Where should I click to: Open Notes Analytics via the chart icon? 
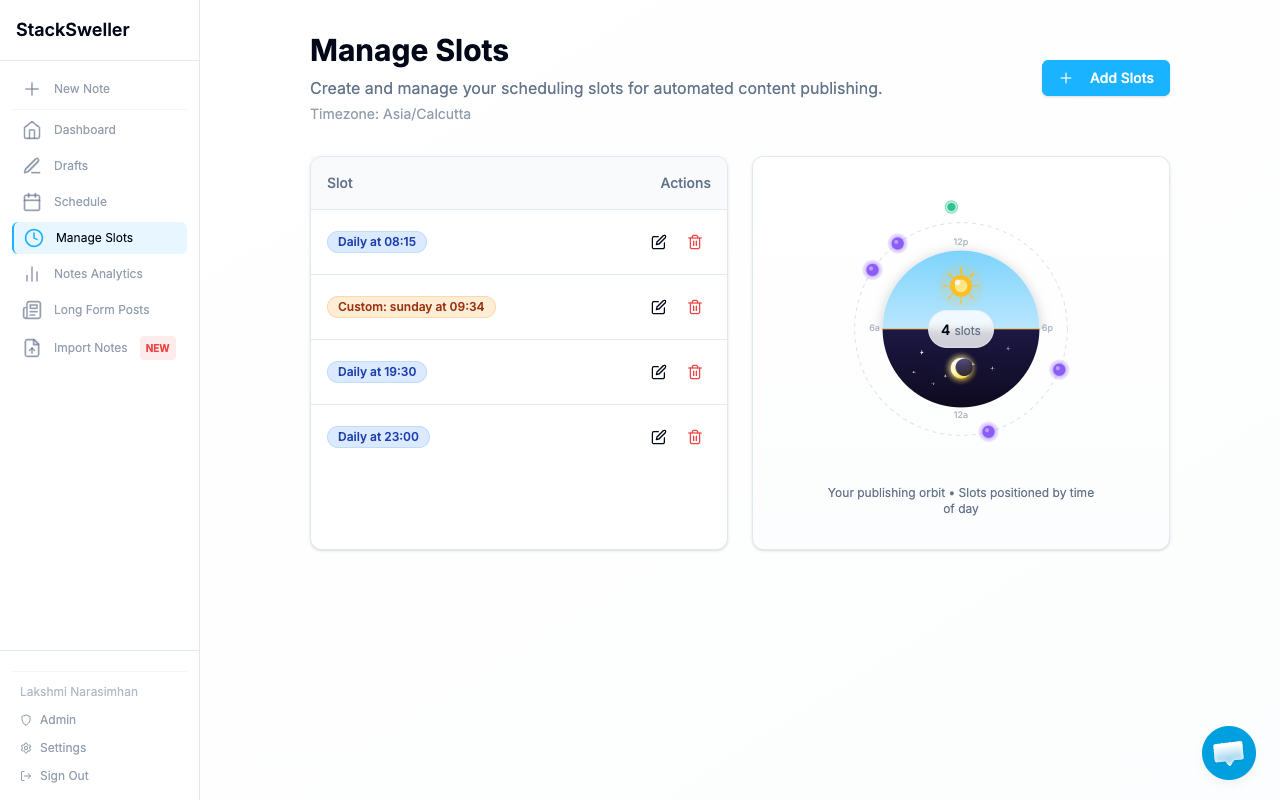(31, 273)
